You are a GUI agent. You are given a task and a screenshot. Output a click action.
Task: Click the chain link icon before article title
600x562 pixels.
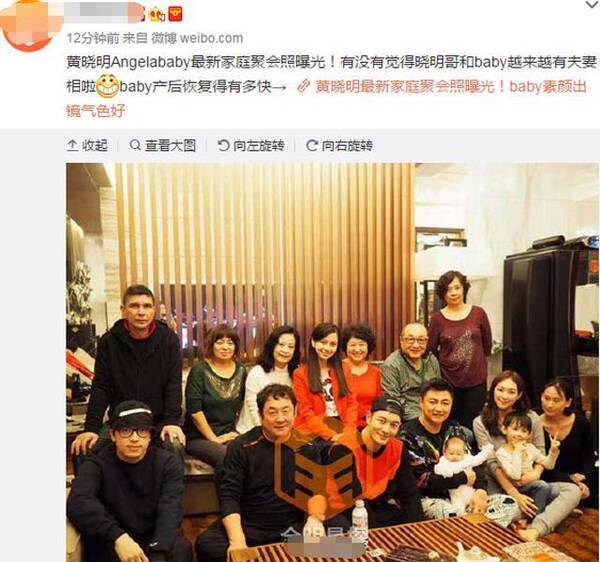click(303, 86)
